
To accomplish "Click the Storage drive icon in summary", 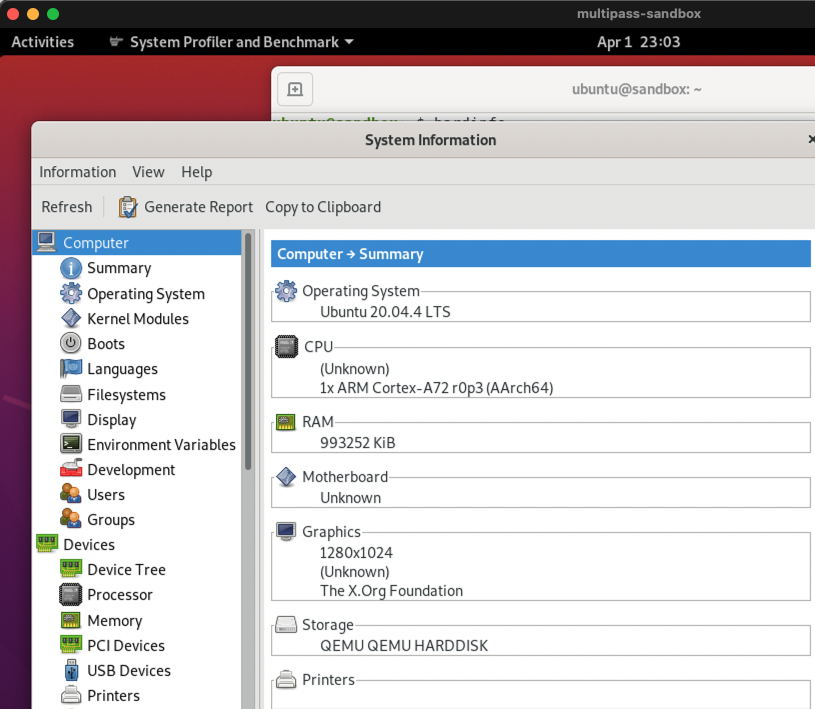I will 286,624.
